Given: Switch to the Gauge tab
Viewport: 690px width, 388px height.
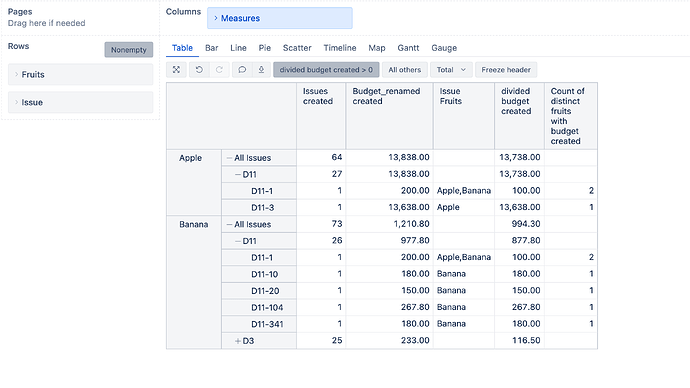Looking at the screenshot, I should click(x=444, y=48).
